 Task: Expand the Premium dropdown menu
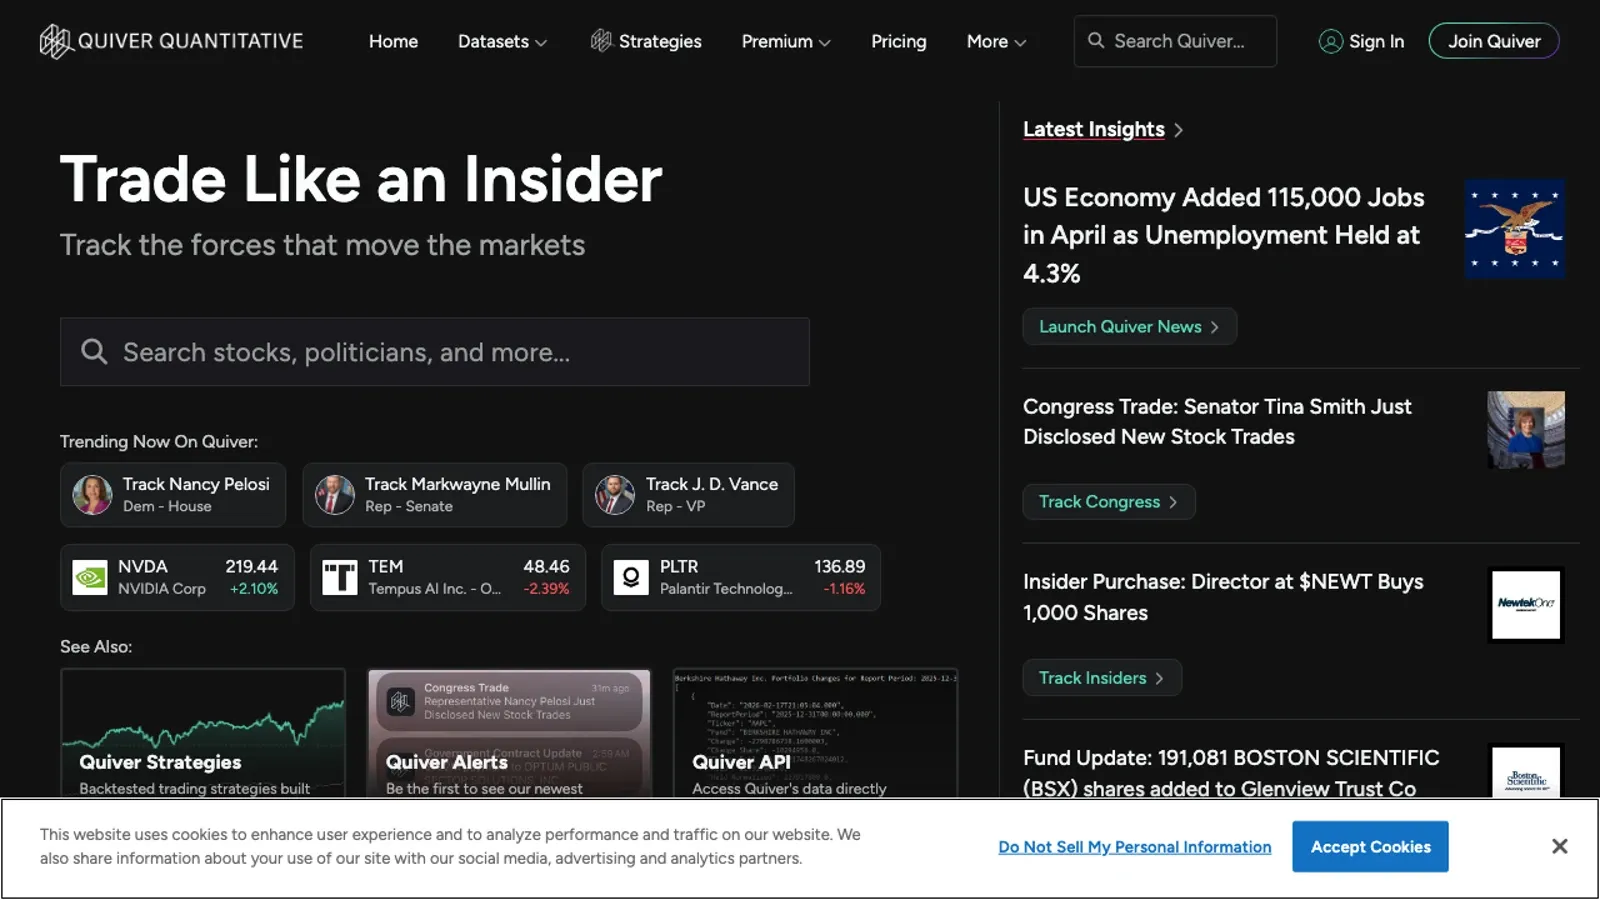click(x=786, y=41)
